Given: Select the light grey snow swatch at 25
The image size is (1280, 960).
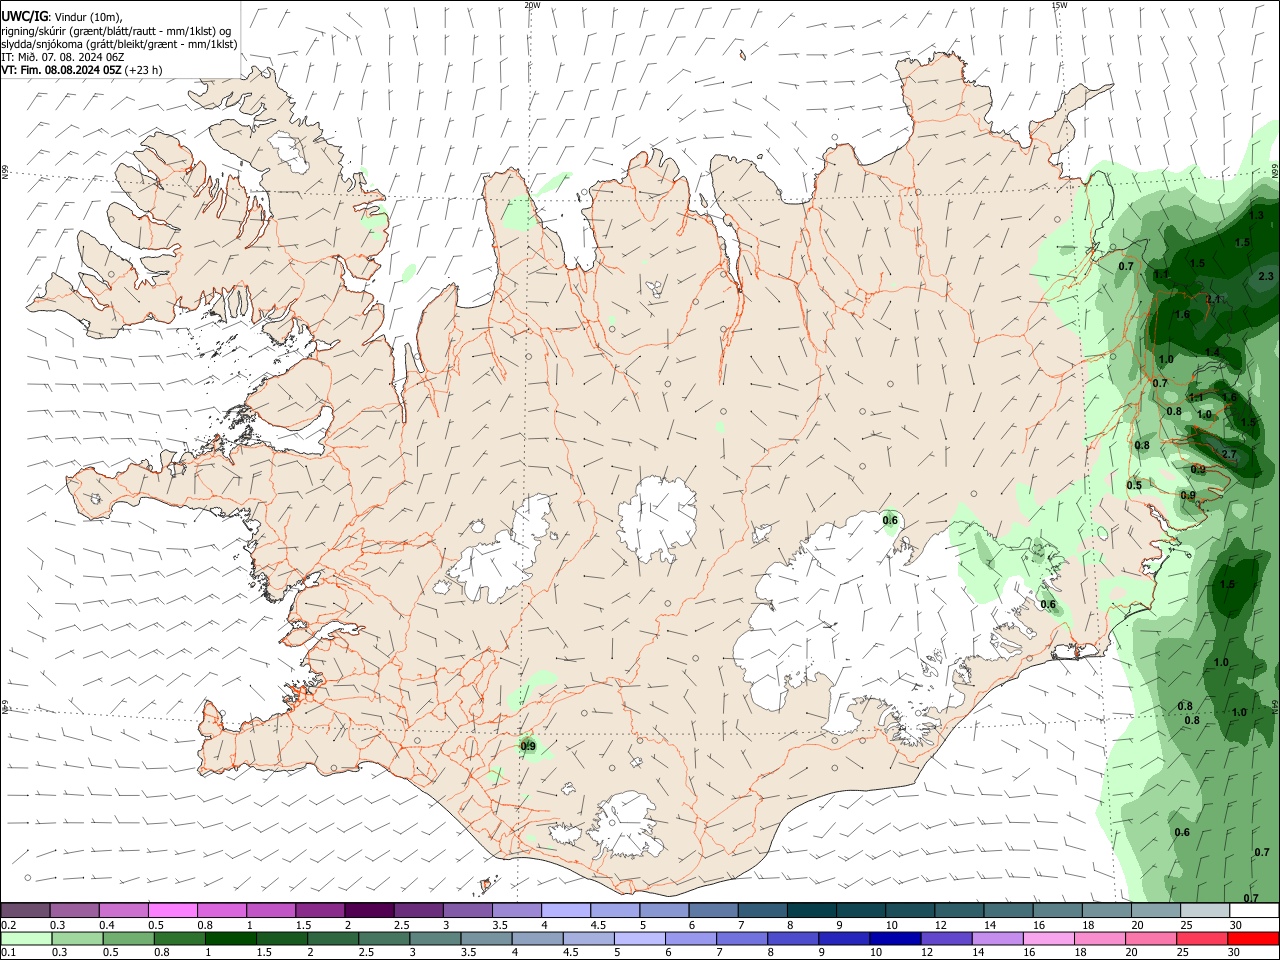Looking at the screenshot, I should [1205, 910].
